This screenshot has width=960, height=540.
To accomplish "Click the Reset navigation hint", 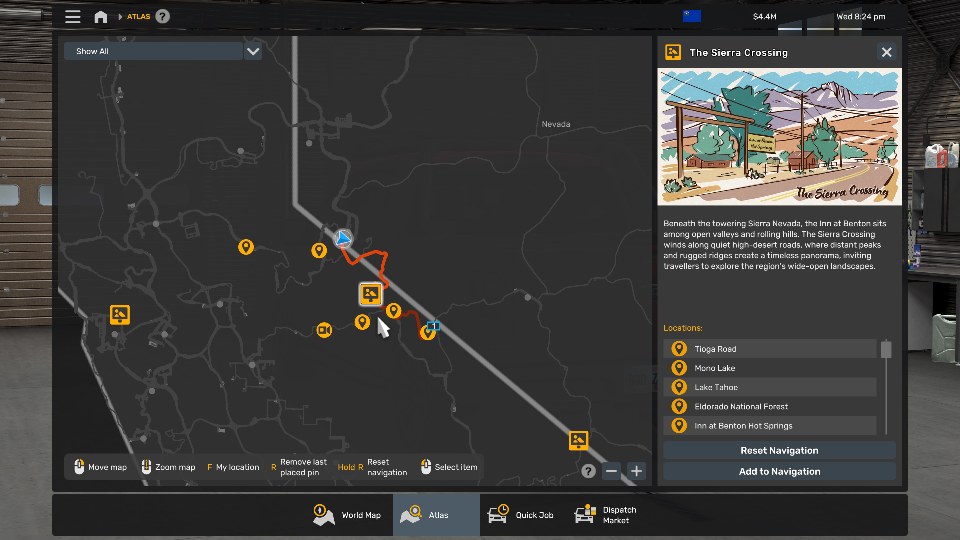I will tap(372, 467).
